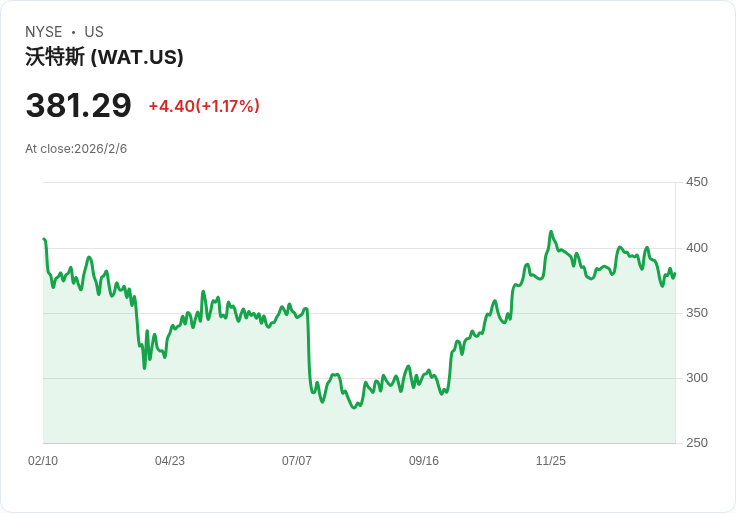Click the 400 value on the price axis

[x=697, y=248]
